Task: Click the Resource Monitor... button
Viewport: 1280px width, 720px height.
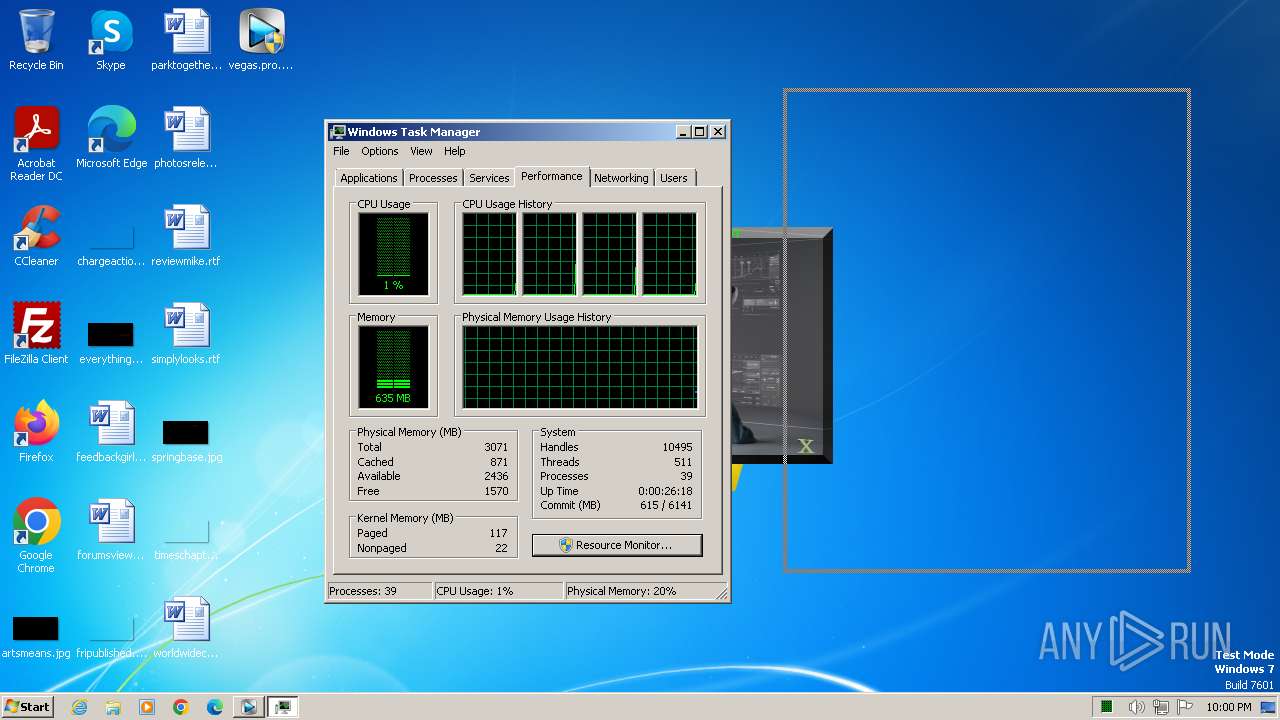Action: tap(617, 545)
